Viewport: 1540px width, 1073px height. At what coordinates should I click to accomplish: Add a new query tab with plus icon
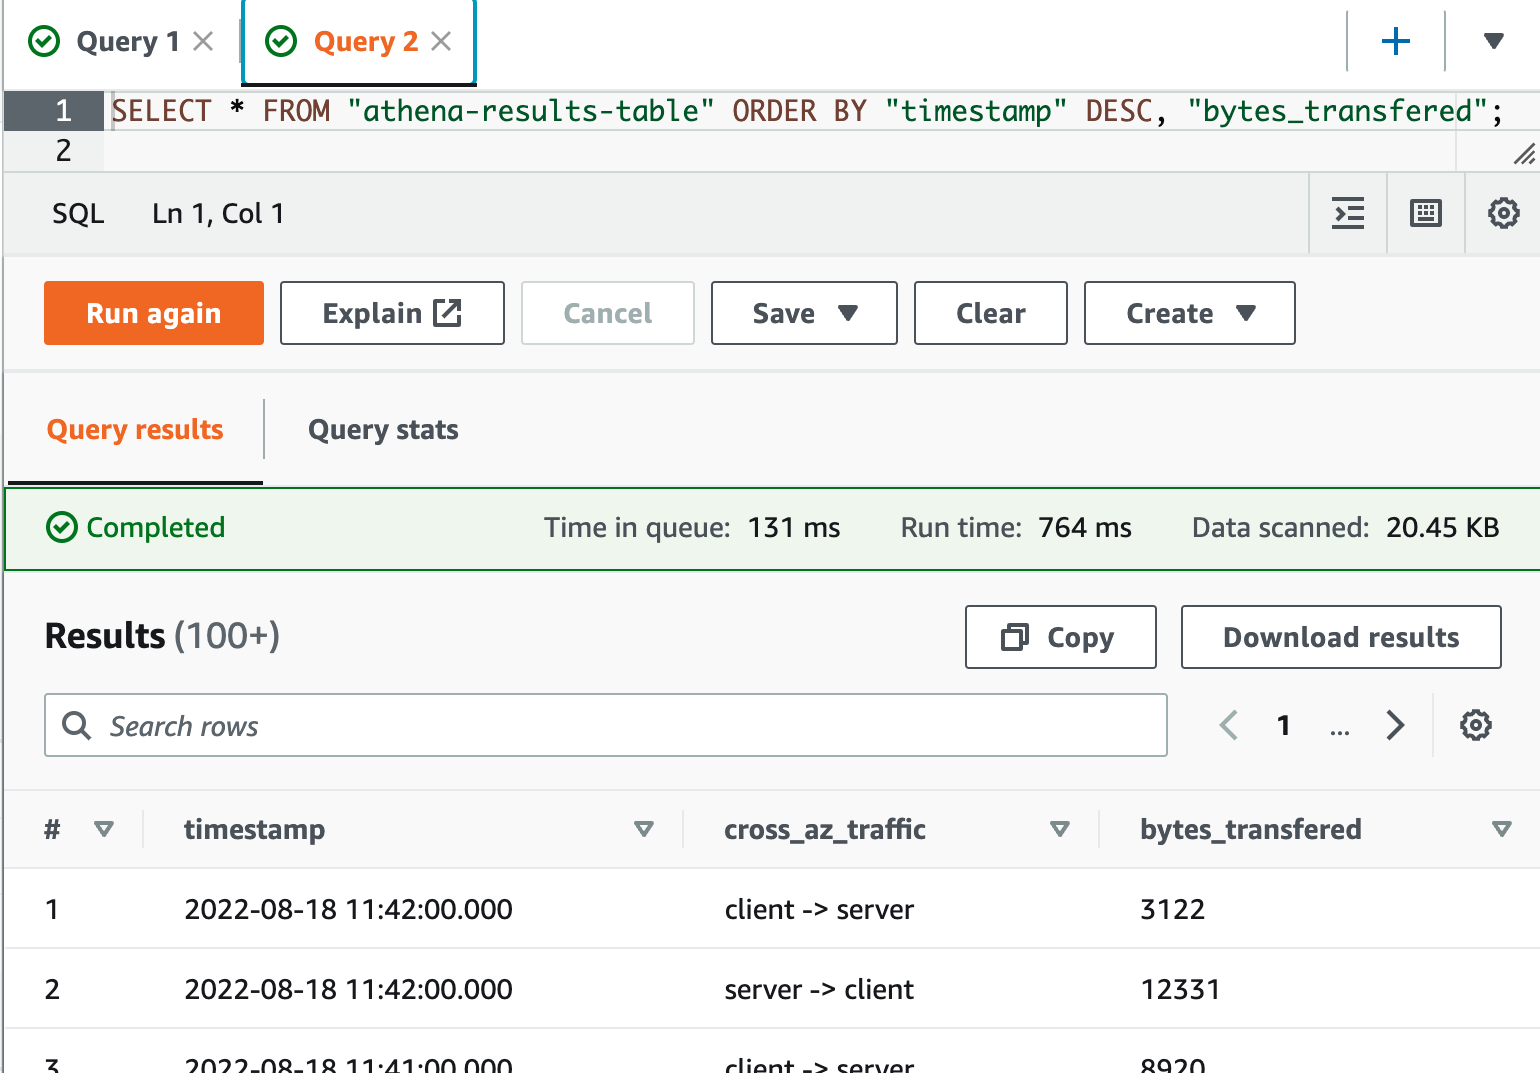[x=1395, y=41]
